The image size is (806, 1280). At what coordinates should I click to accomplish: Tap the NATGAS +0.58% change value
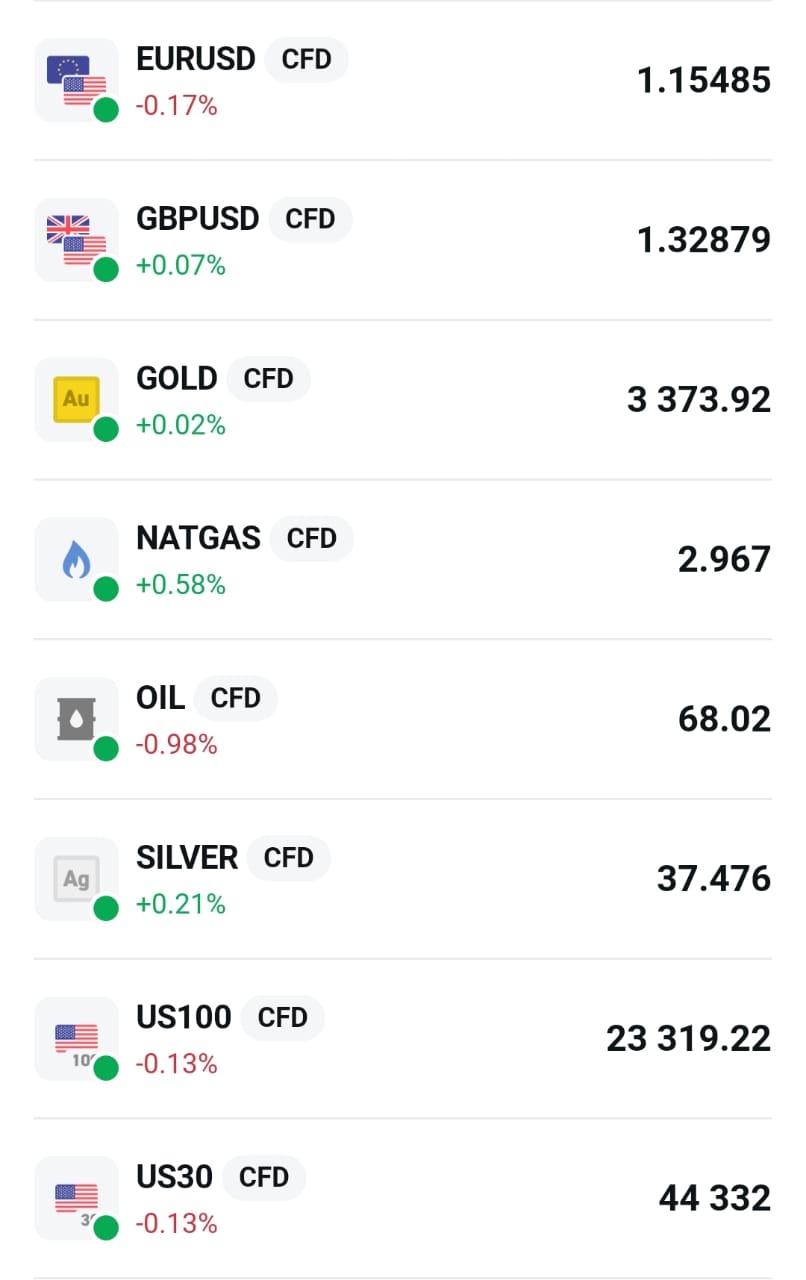(181, 584)
